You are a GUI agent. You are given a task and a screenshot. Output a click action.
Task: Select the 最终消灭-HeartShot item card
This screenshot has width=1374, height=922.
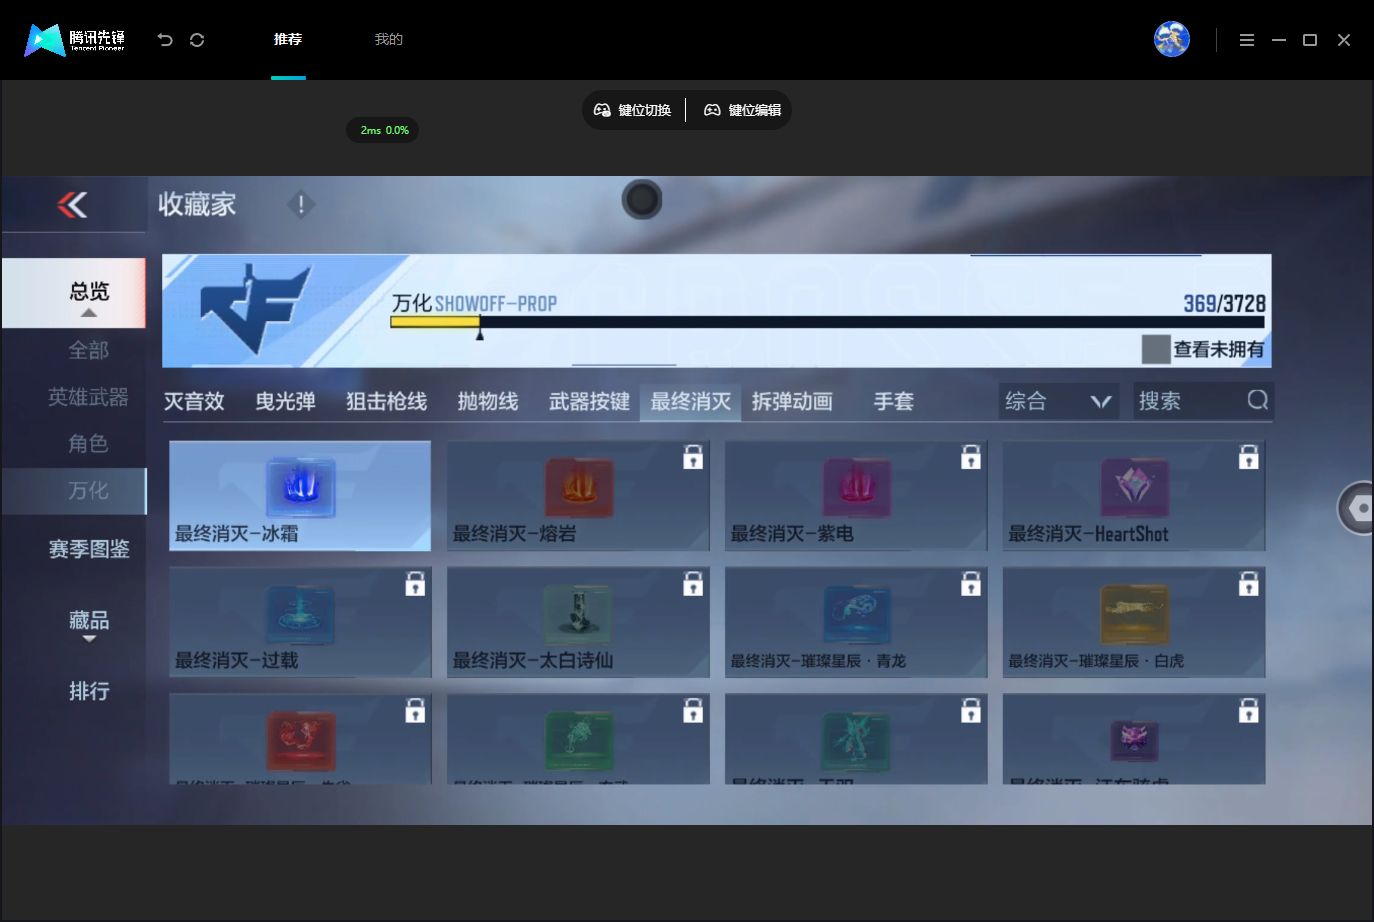[x=1134, y=496]
